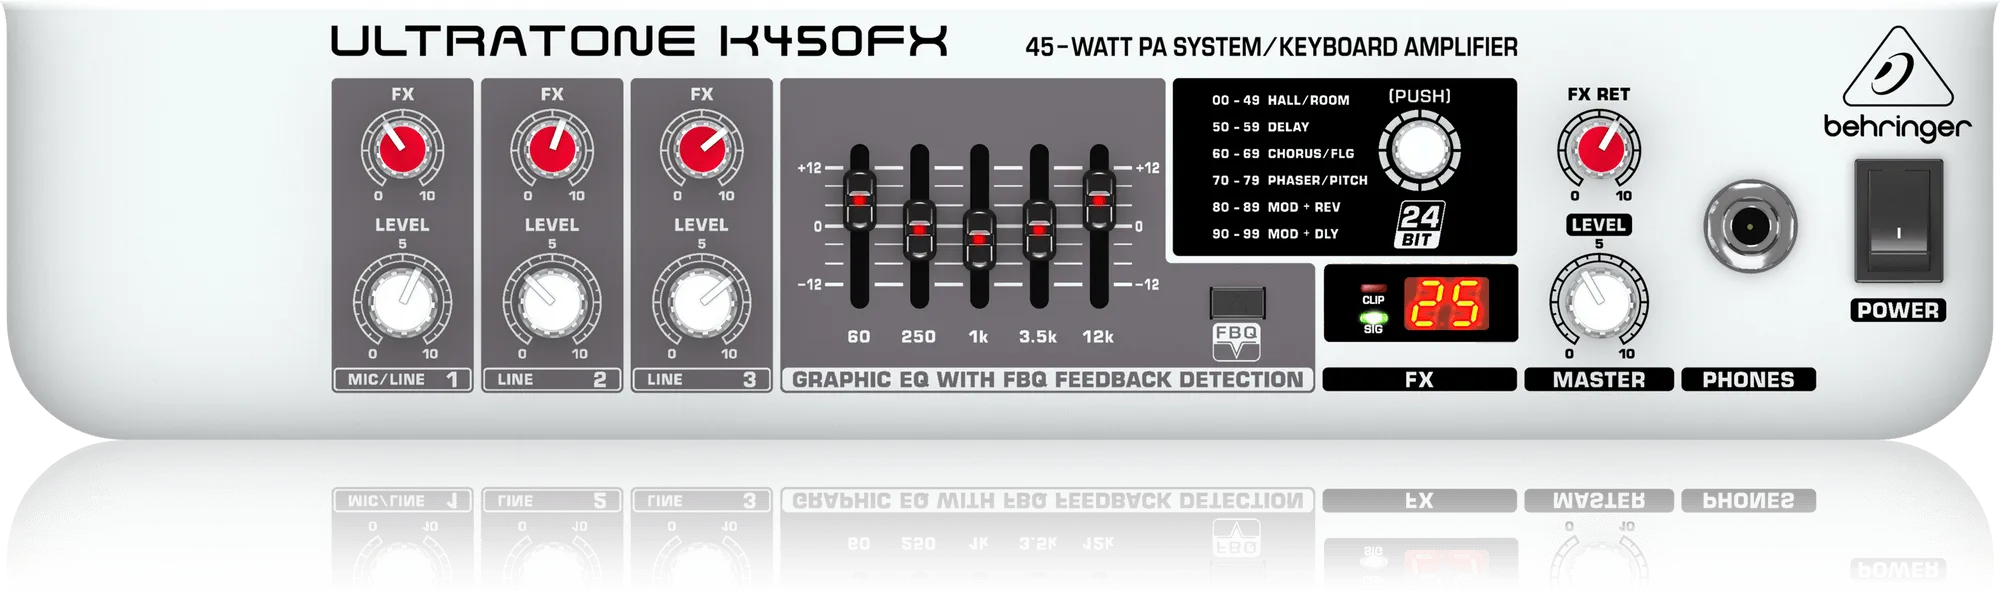Click the 60 Hz EQ slider handle

pos(859,200)
